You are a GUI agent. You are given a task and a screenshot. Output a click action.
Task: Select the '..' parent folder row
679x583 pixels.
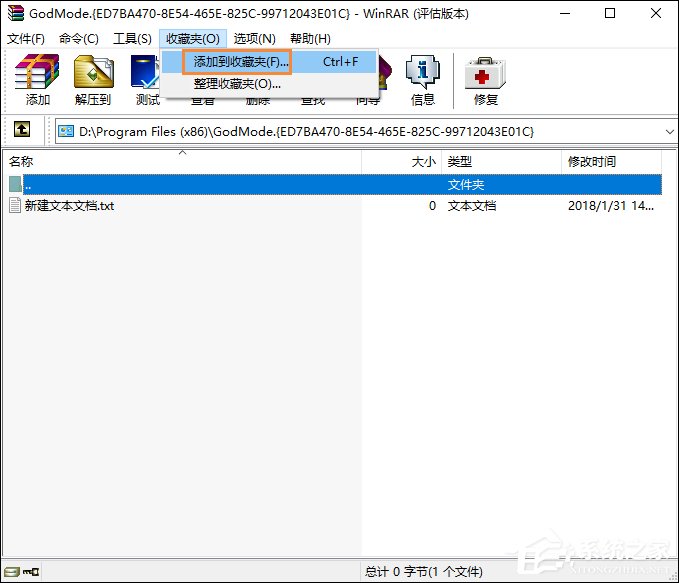click(x=333, y=185)
